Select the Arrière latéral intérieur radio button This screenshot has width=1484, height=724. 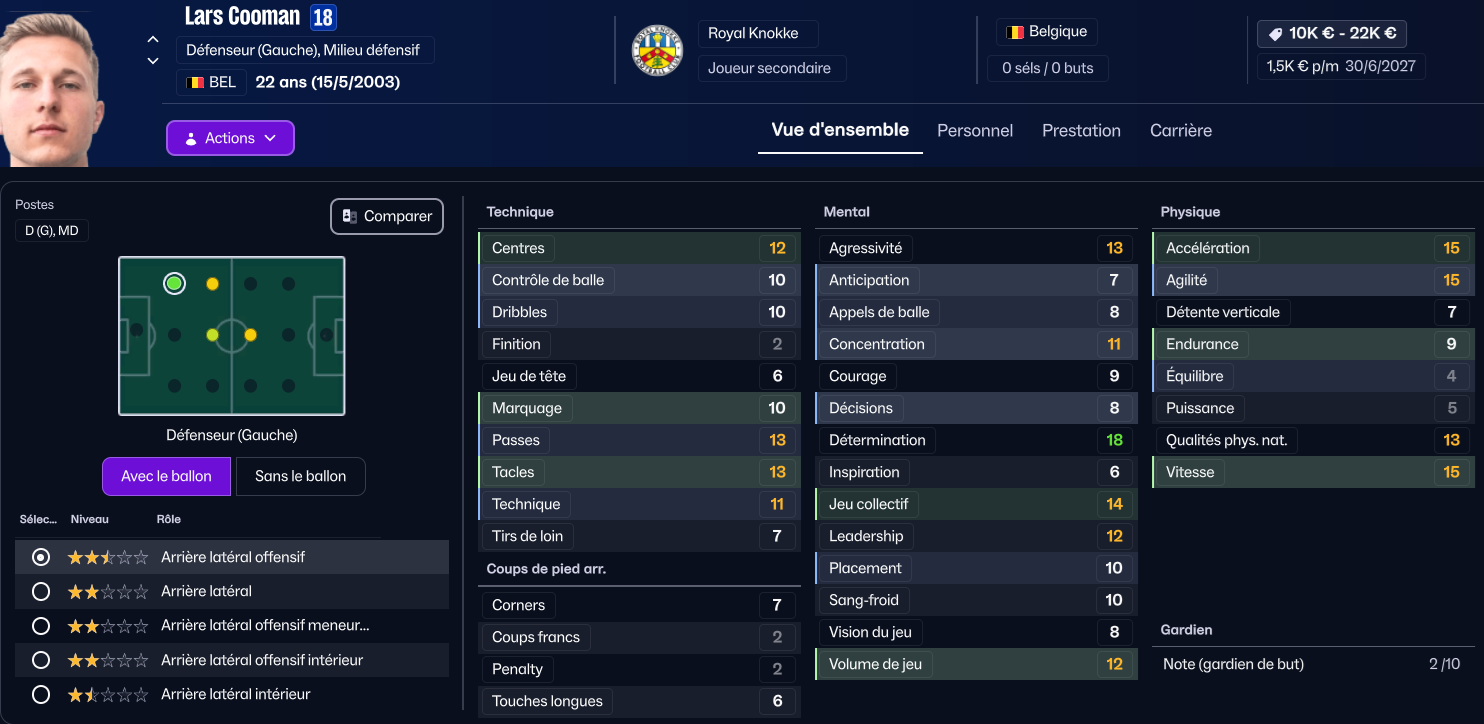pos(41,694)
